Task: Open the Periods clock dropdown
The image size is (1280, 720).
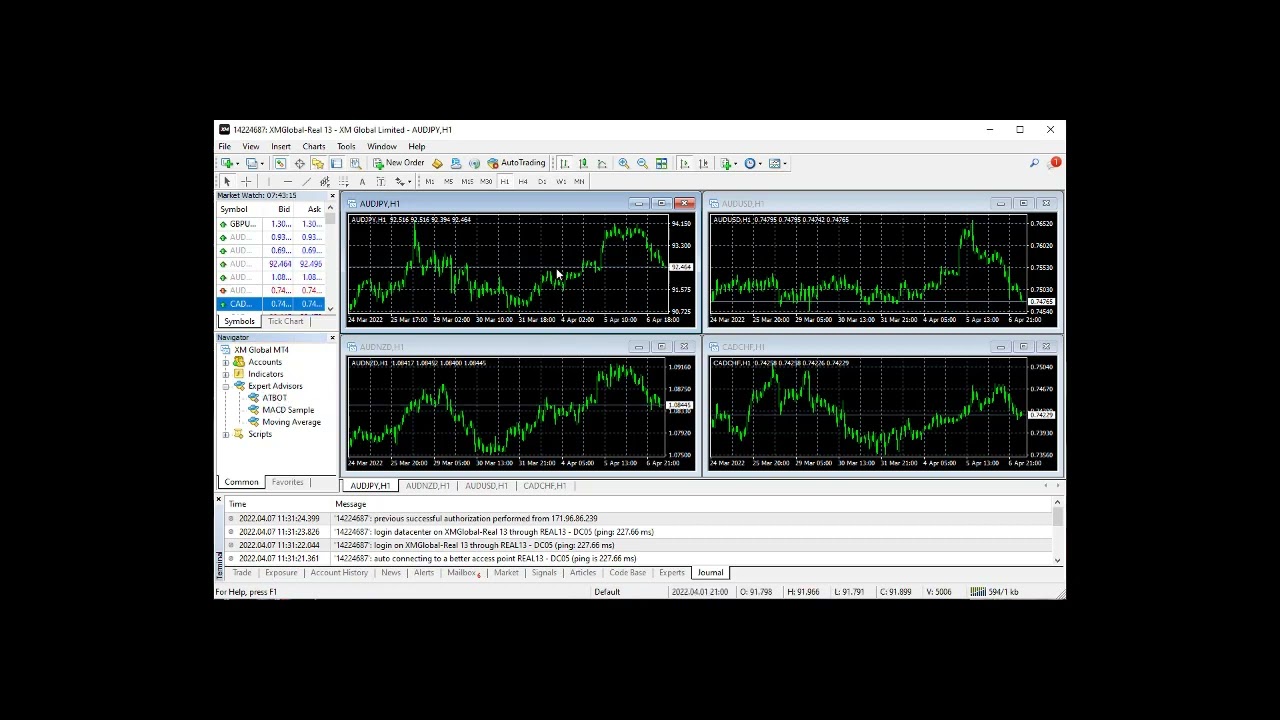Action: (x=754, y=163)
